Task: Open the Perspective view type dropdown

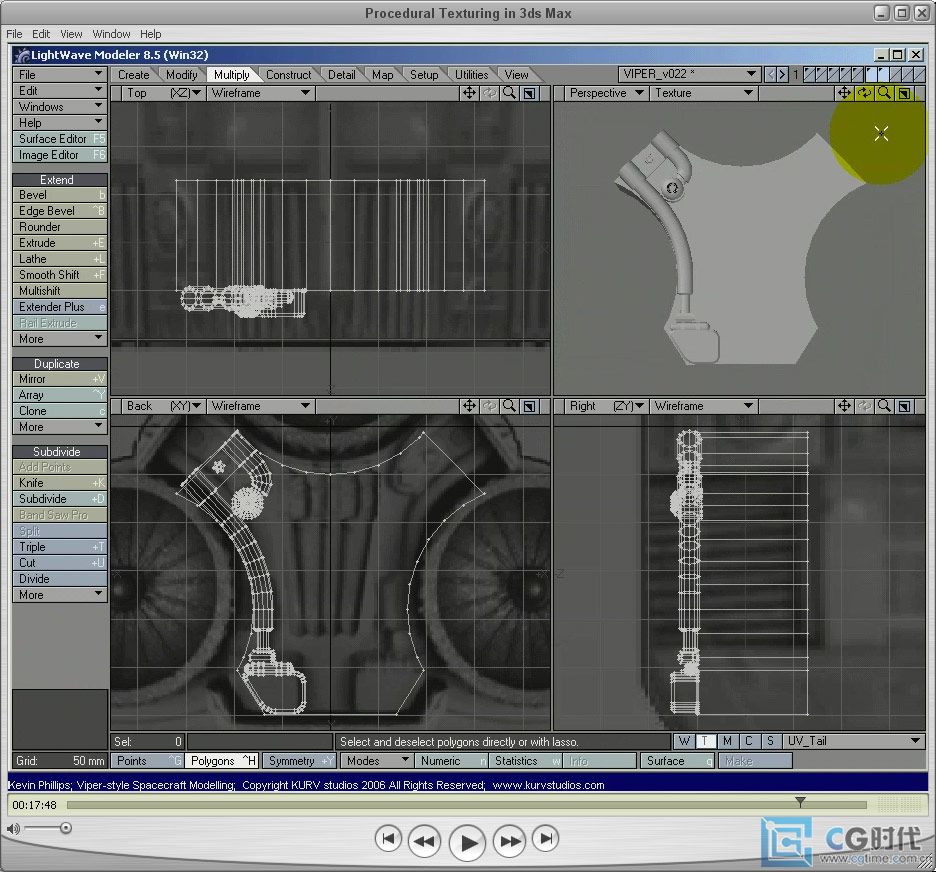Action: [606, 93]
